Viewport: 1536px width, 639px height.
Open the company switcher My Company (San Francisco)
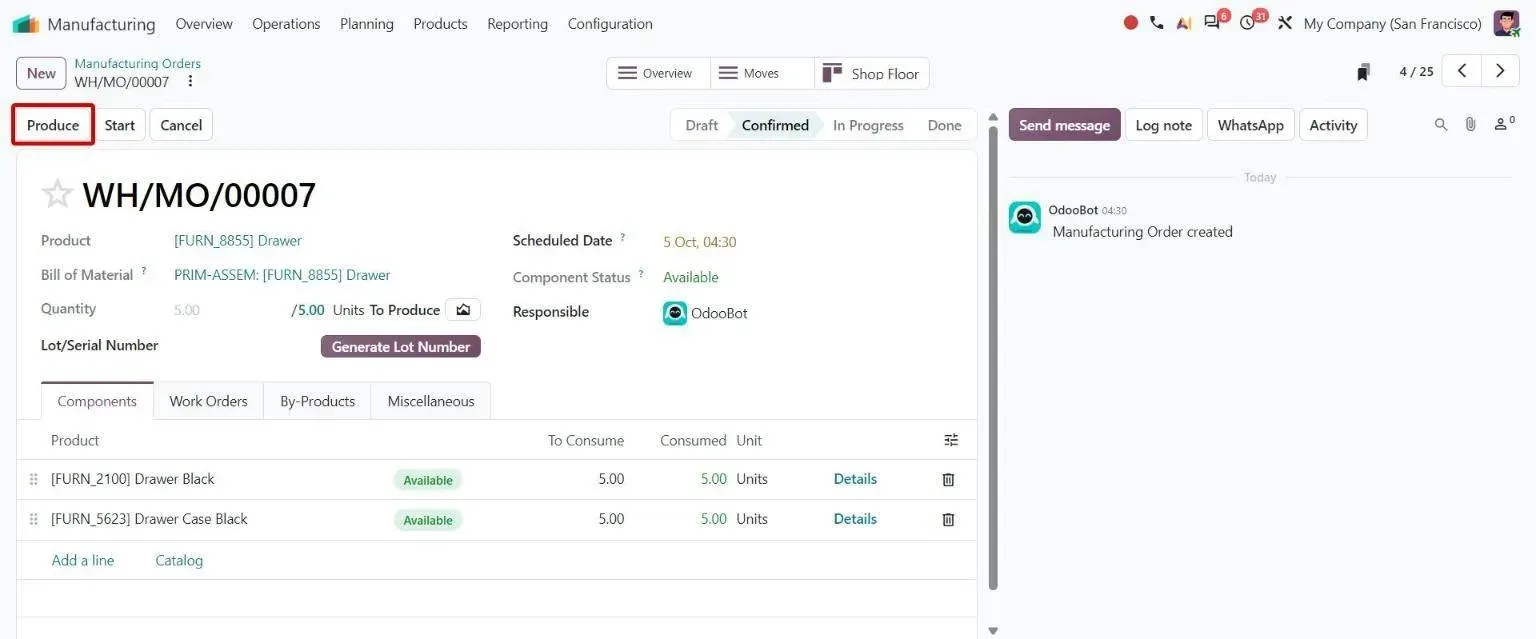click(1393, 24)
